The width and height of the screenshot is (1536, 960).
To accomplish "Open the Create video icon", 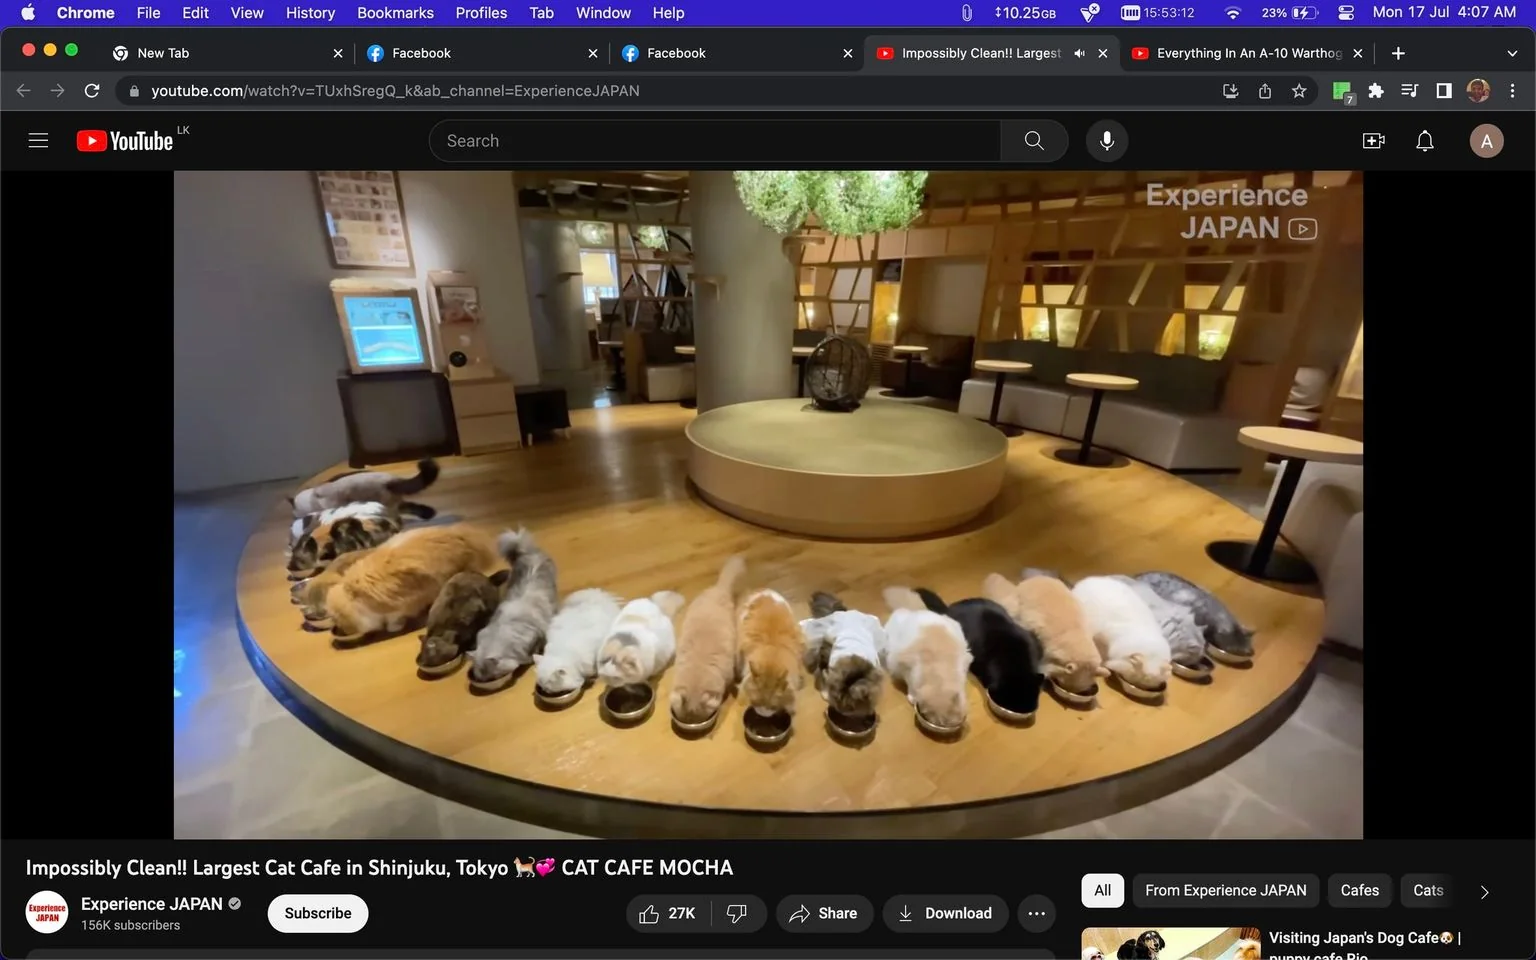I will 1374,141.
